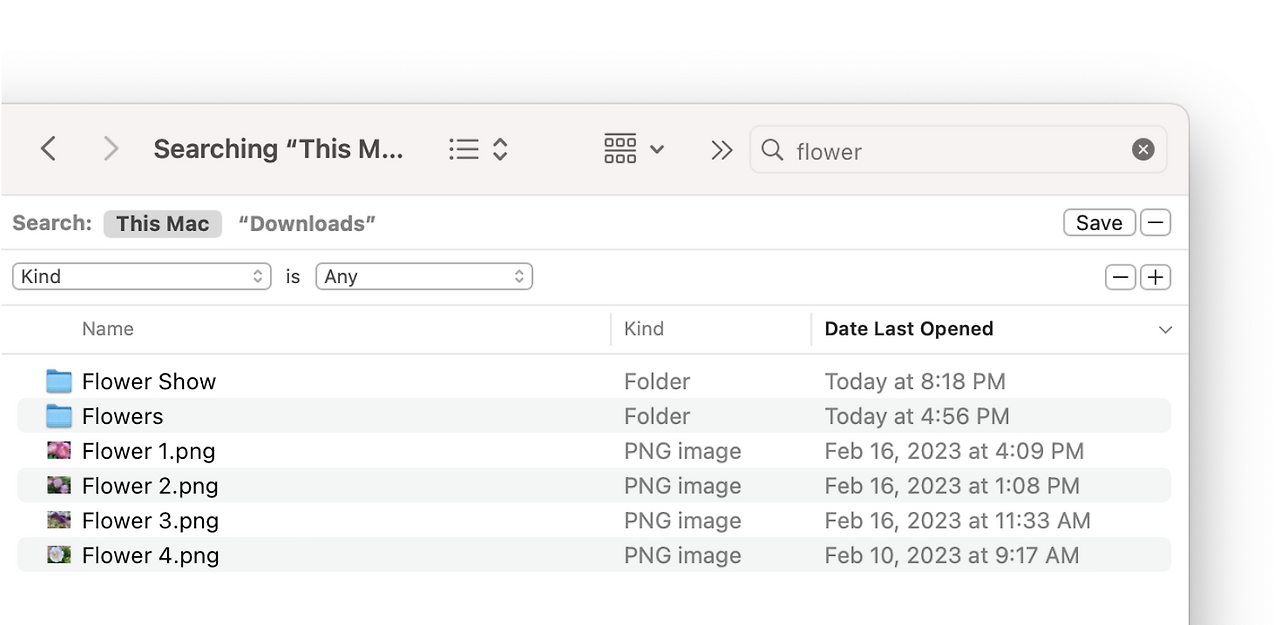Clear the flower search text

pos(1143,150)
